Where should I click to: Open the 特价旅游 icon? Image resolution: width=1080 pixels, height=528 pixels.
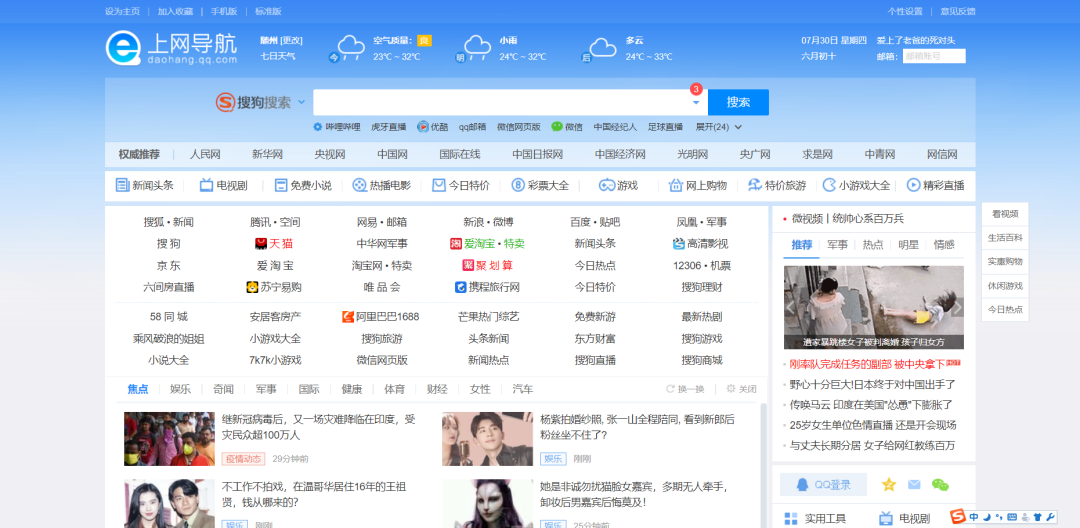pos(755,185)
